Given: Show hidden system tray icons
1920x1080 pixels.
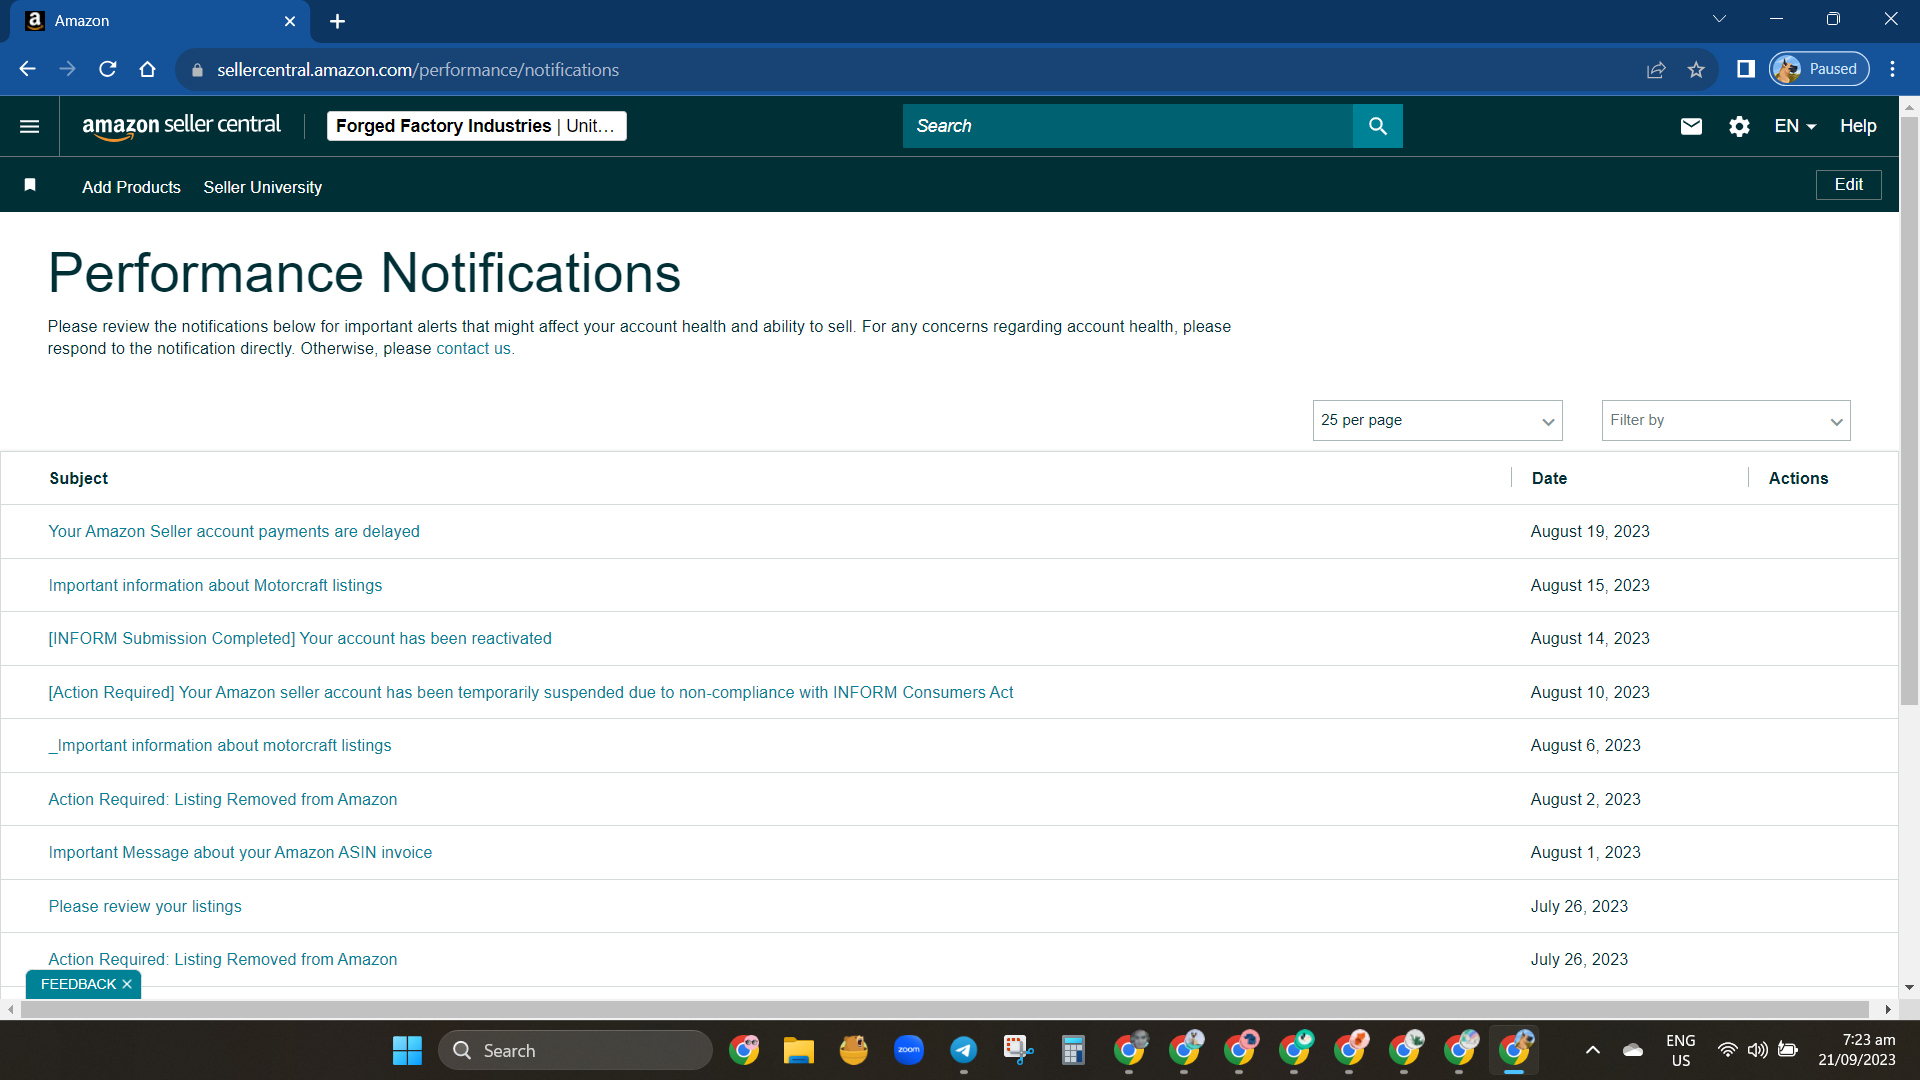Looking at the screenshot, I should (x=1593, y=1050).
